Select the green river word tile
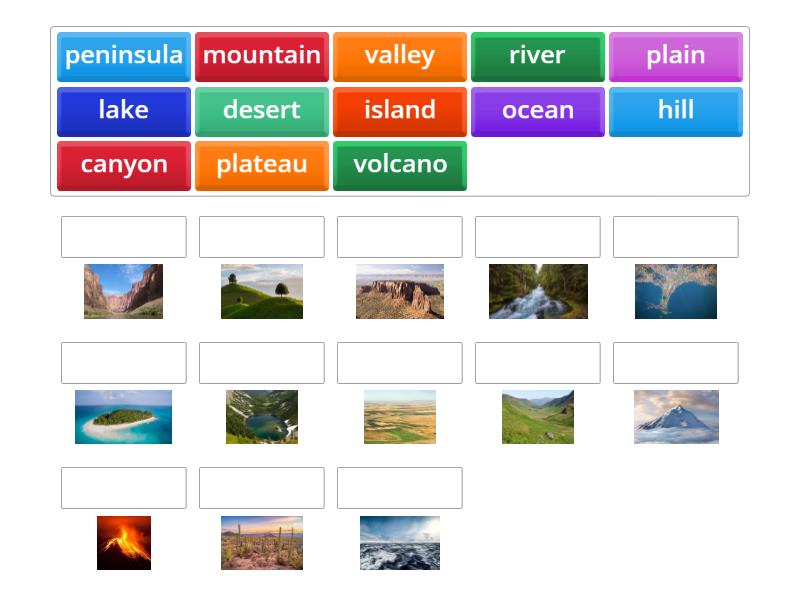Image resolution: width=800 pixels, height=600 pixels. tap(537, 56)
